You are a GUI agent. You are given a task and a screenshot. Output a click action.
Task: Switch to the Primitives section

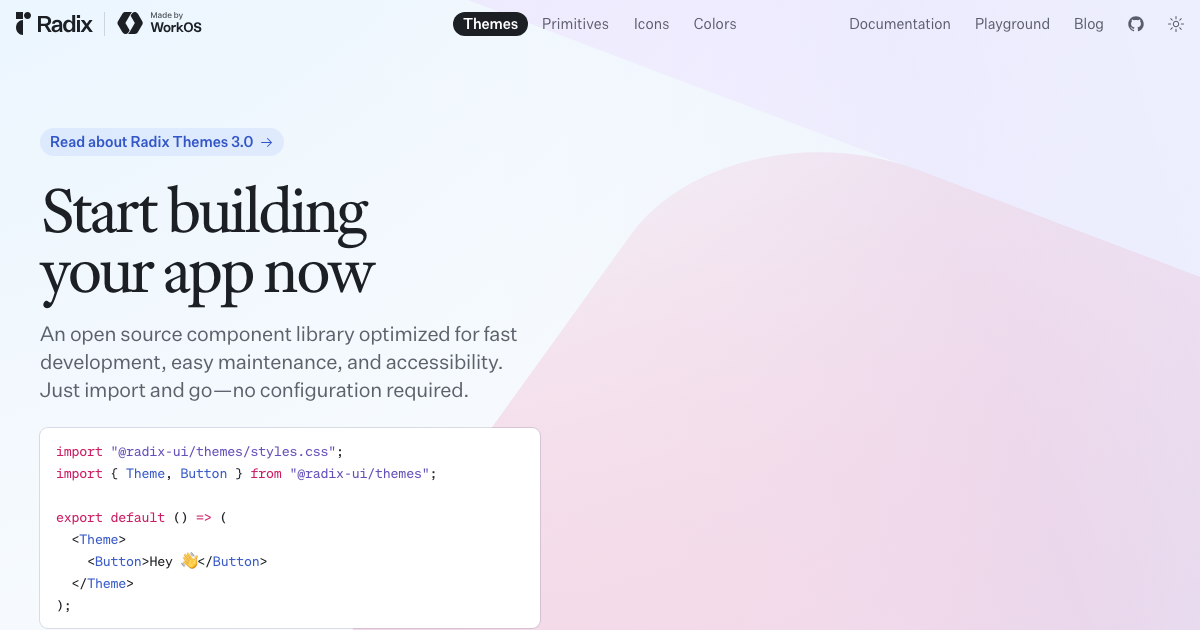pyautogui.click(x=575, y=23)
